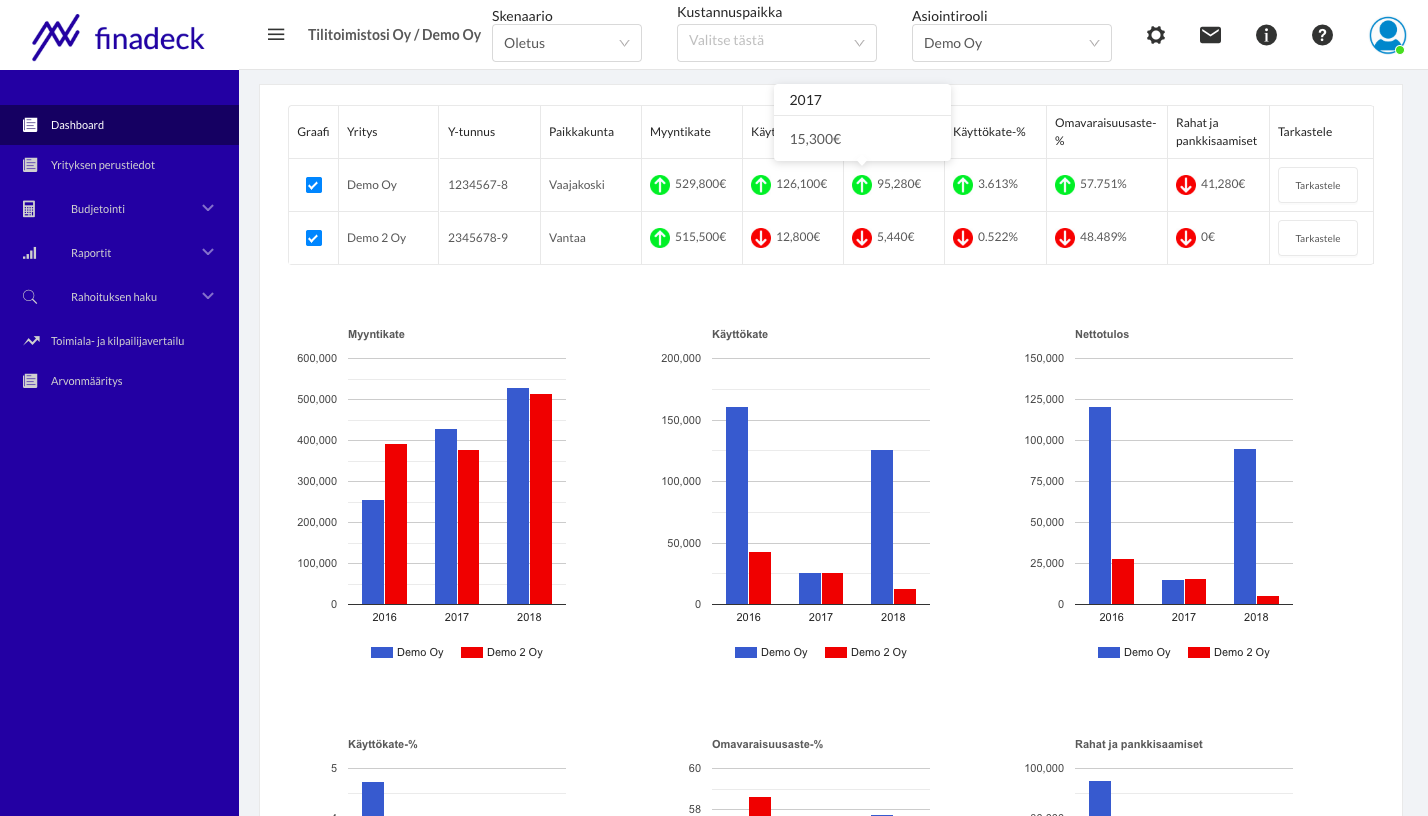
Task: Expand the Raportit submenu chevron
Action: click(208, 253)
